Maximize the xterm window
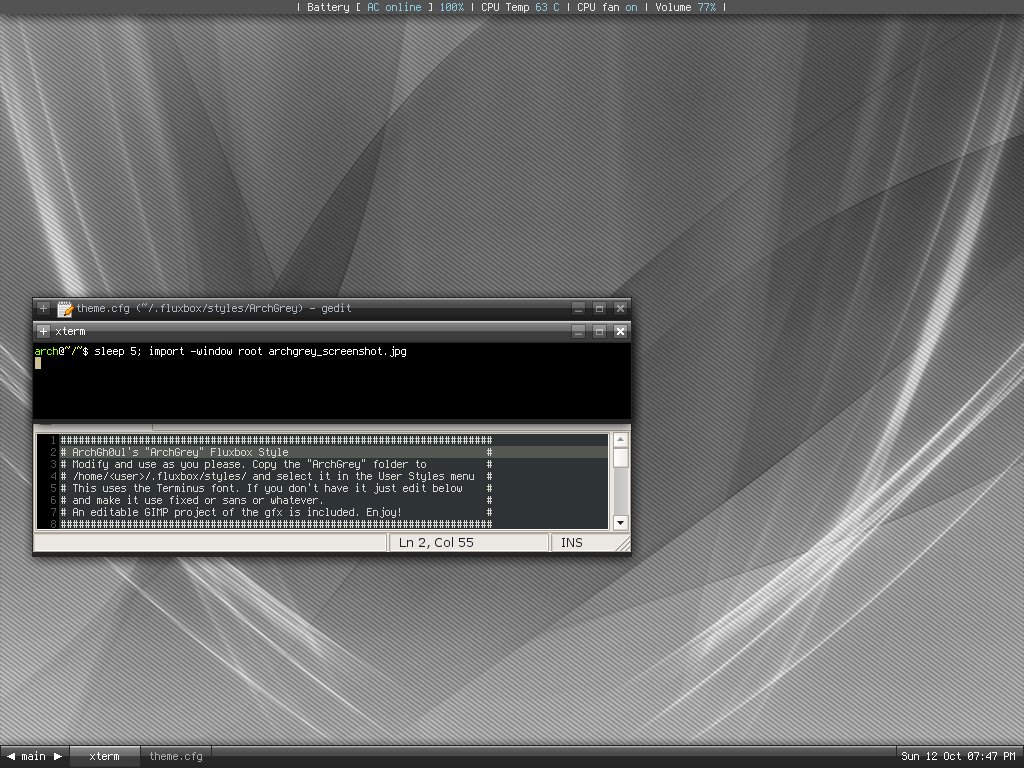Viewport: 1024px width, 768px height. coord(600,331)
